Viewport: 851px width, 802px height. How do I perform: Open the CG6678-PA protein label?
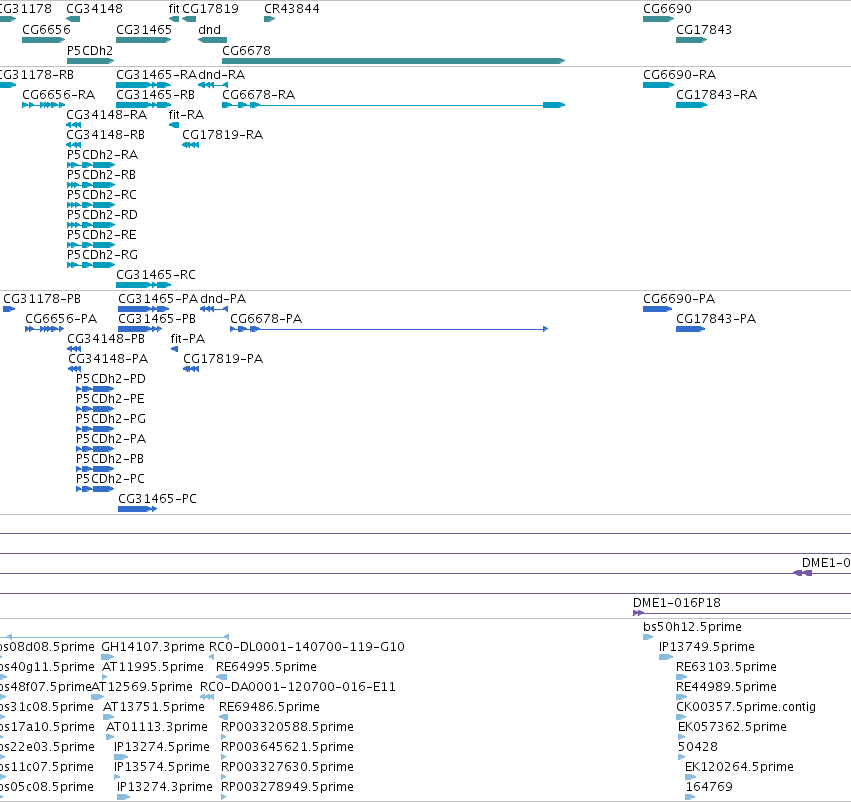[266, 319]
